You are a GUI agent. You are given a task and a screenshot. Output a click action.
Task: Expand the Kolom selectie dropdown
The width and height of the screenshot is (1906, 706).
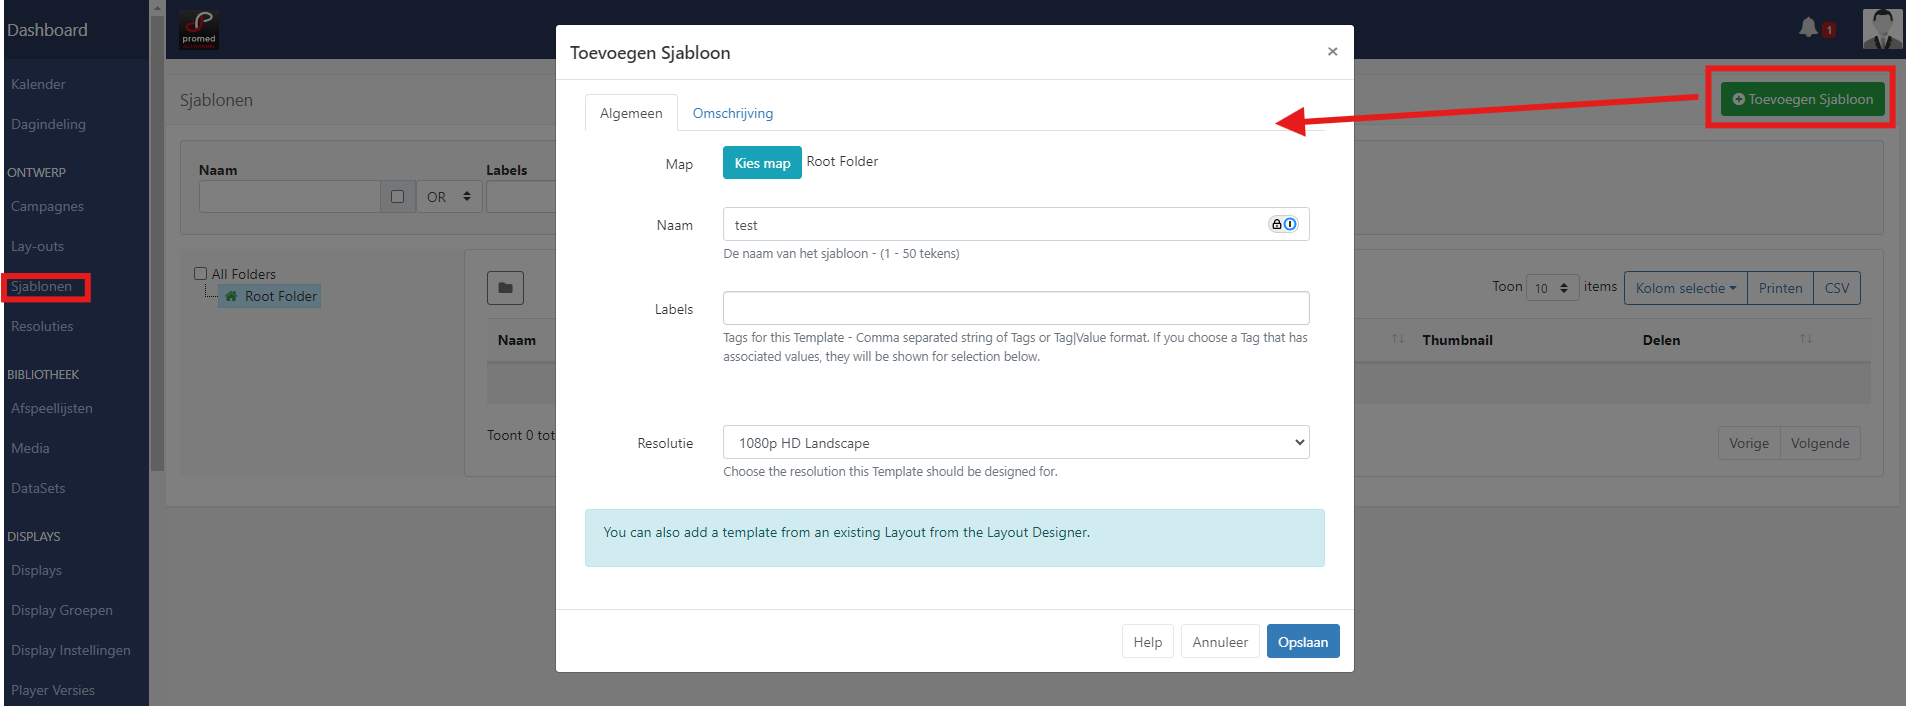tap(1685, 288)
